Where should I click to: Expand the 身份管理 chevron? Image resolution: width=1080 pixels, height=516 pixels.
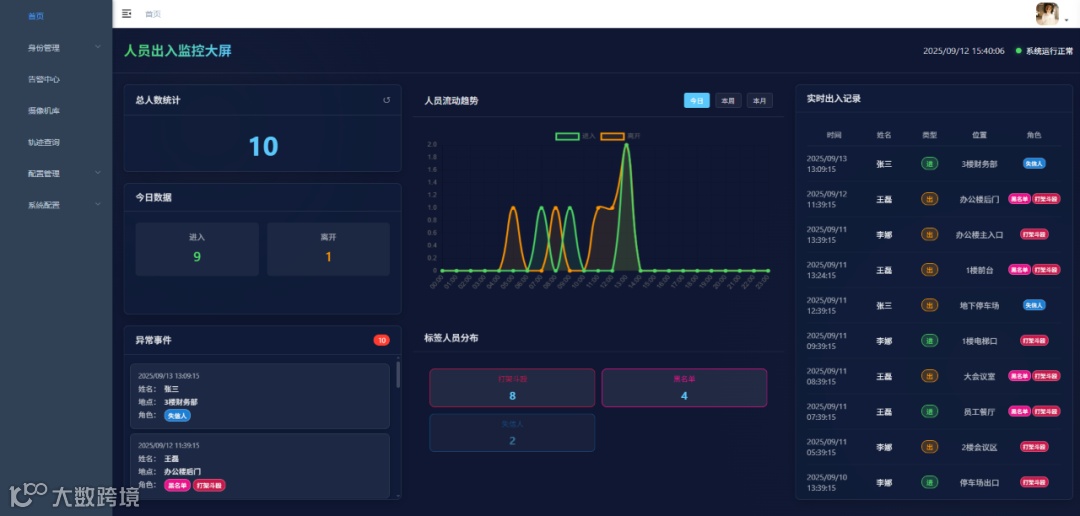point(98,47)
